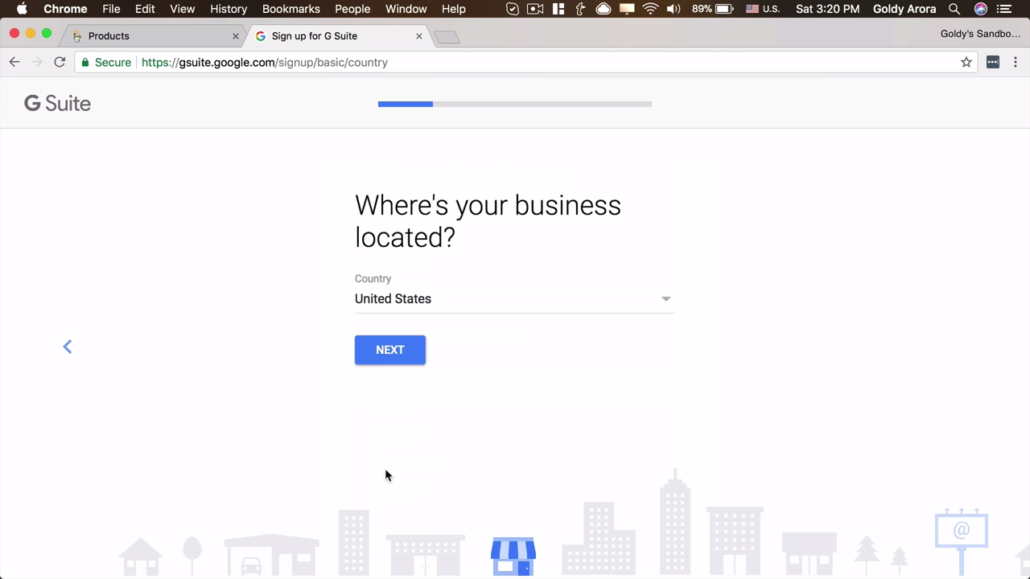1030x579 pixels.
Task: Click the Wi-Fi status icon
Action: point(650,9)
